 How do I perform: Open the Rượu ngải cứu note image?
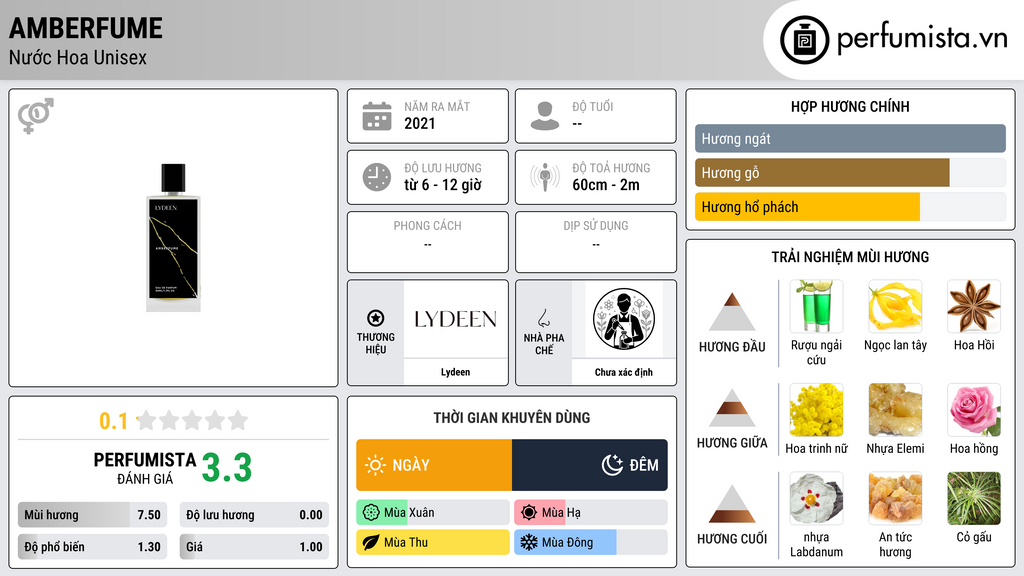[x=816, y=306]
